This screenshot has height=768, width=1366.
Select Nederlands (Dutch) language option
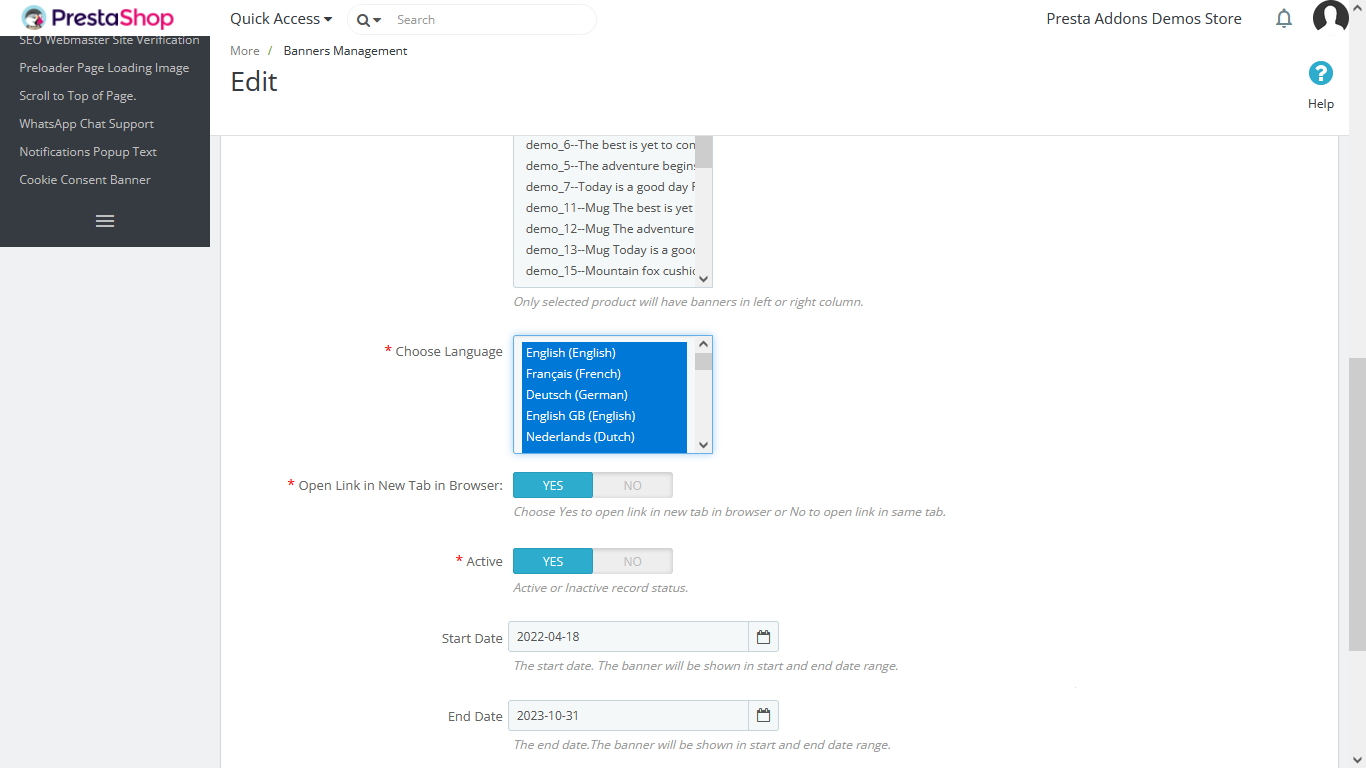tap(604, 437)
